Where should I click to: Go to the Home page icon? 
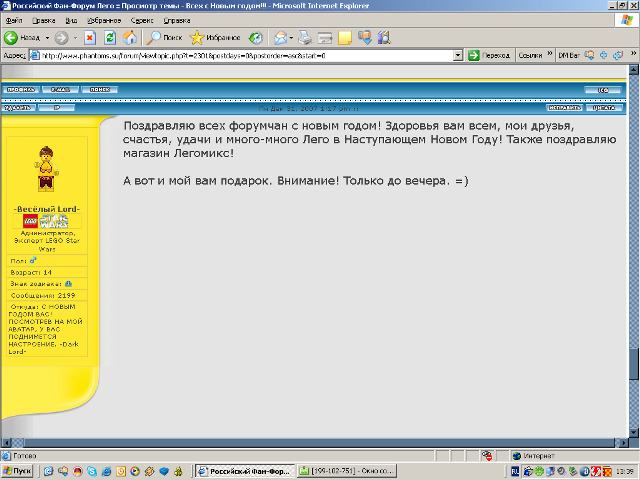[x=130, y=38]
